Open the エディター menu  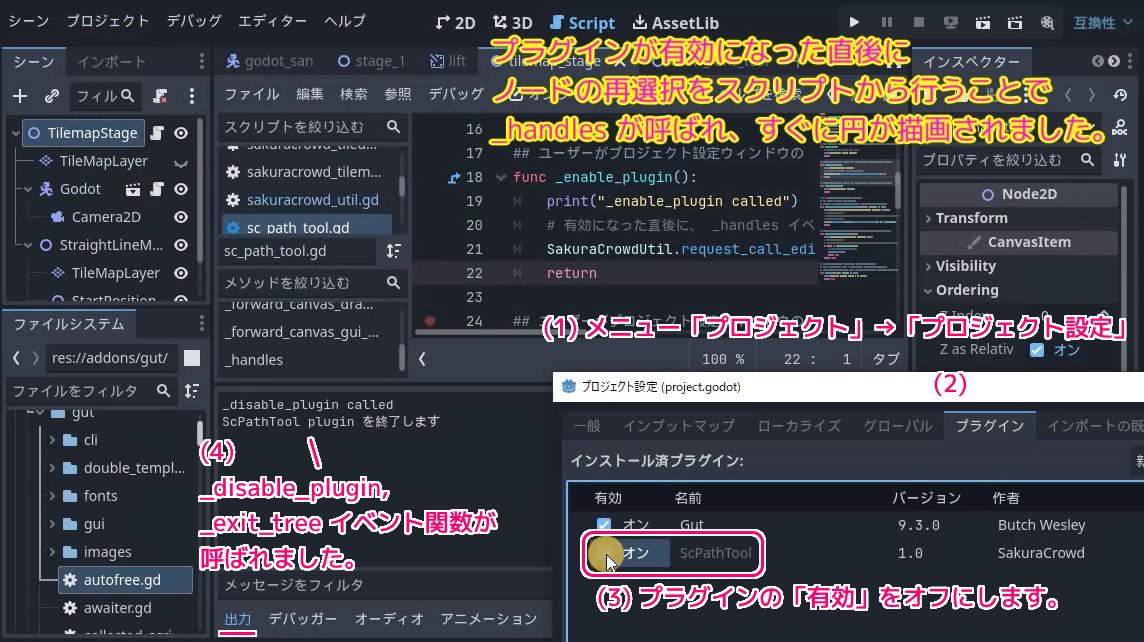272,21
